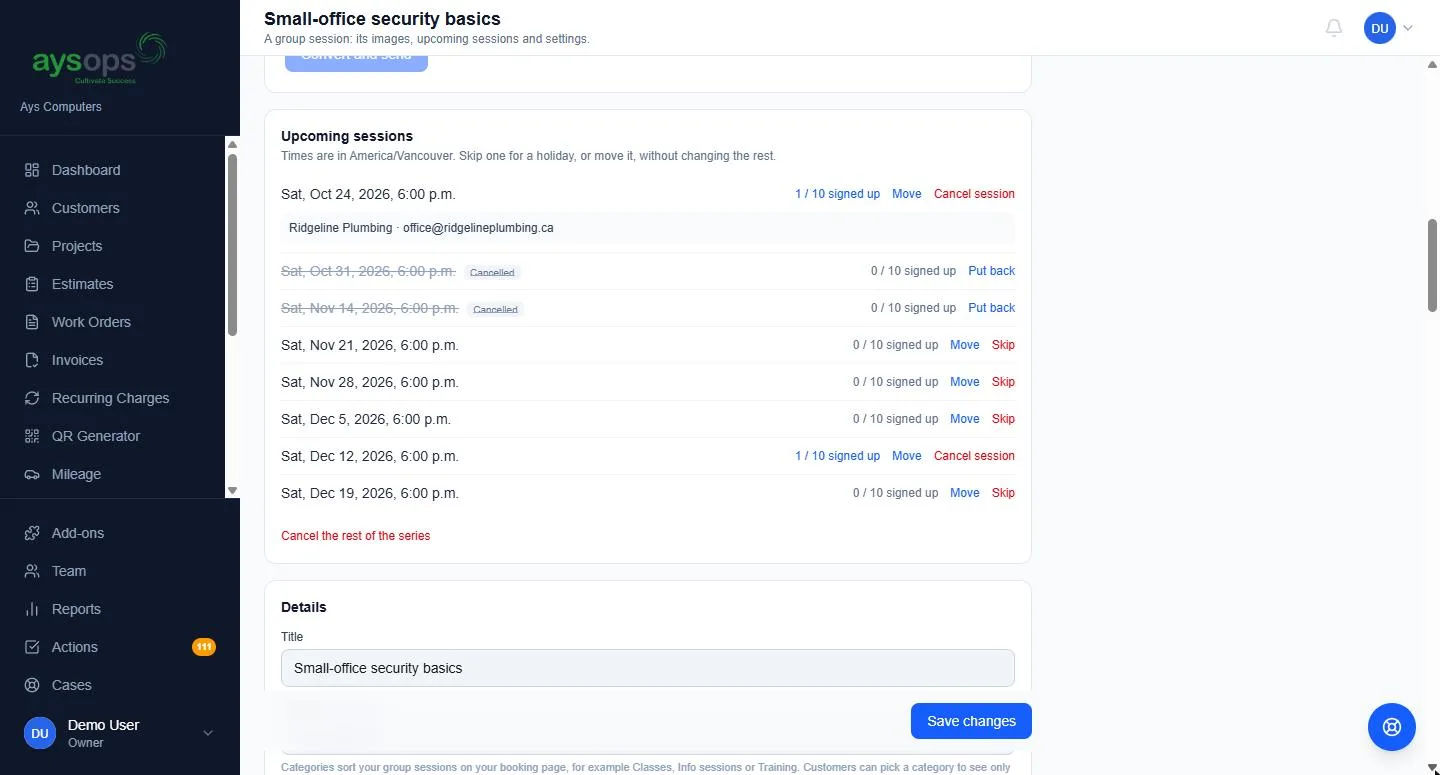Go to the Reports menu item
Image resolution: width=1440 pixels, height=775 pixels.
(120, 609)
